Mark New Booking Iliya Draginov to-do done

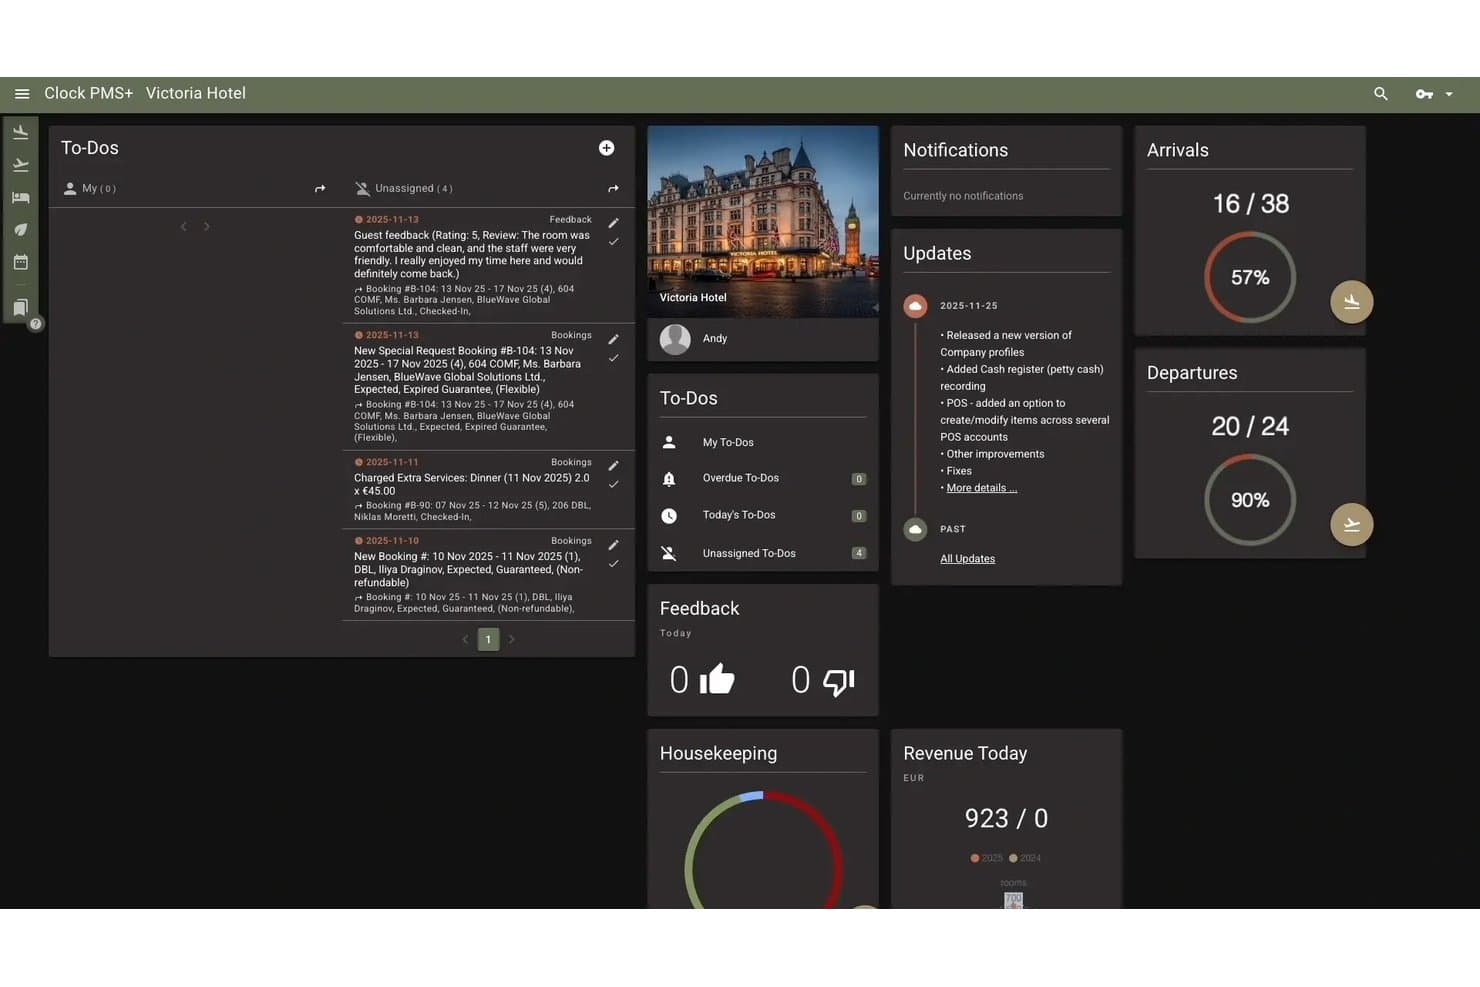tap(614, 564)
